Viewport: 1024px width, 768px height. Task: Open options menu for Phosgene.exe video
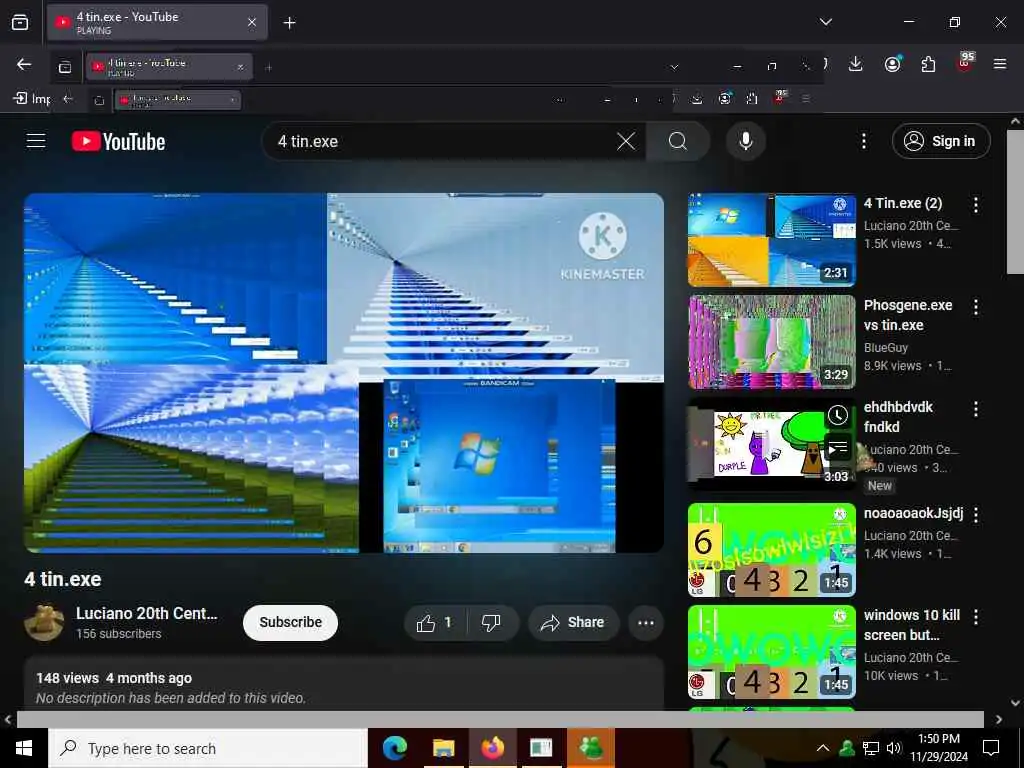pos(976,307)
